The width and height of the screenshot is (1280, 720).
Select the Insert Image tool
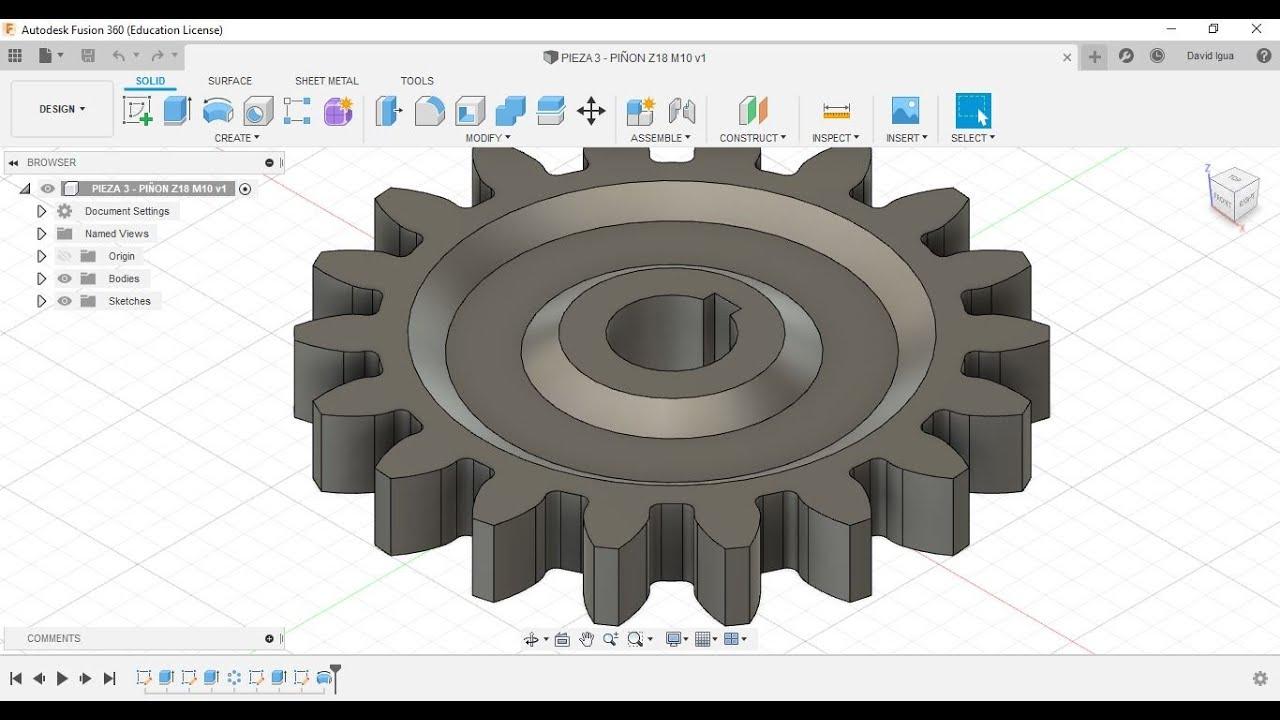[x=905, y=110]
